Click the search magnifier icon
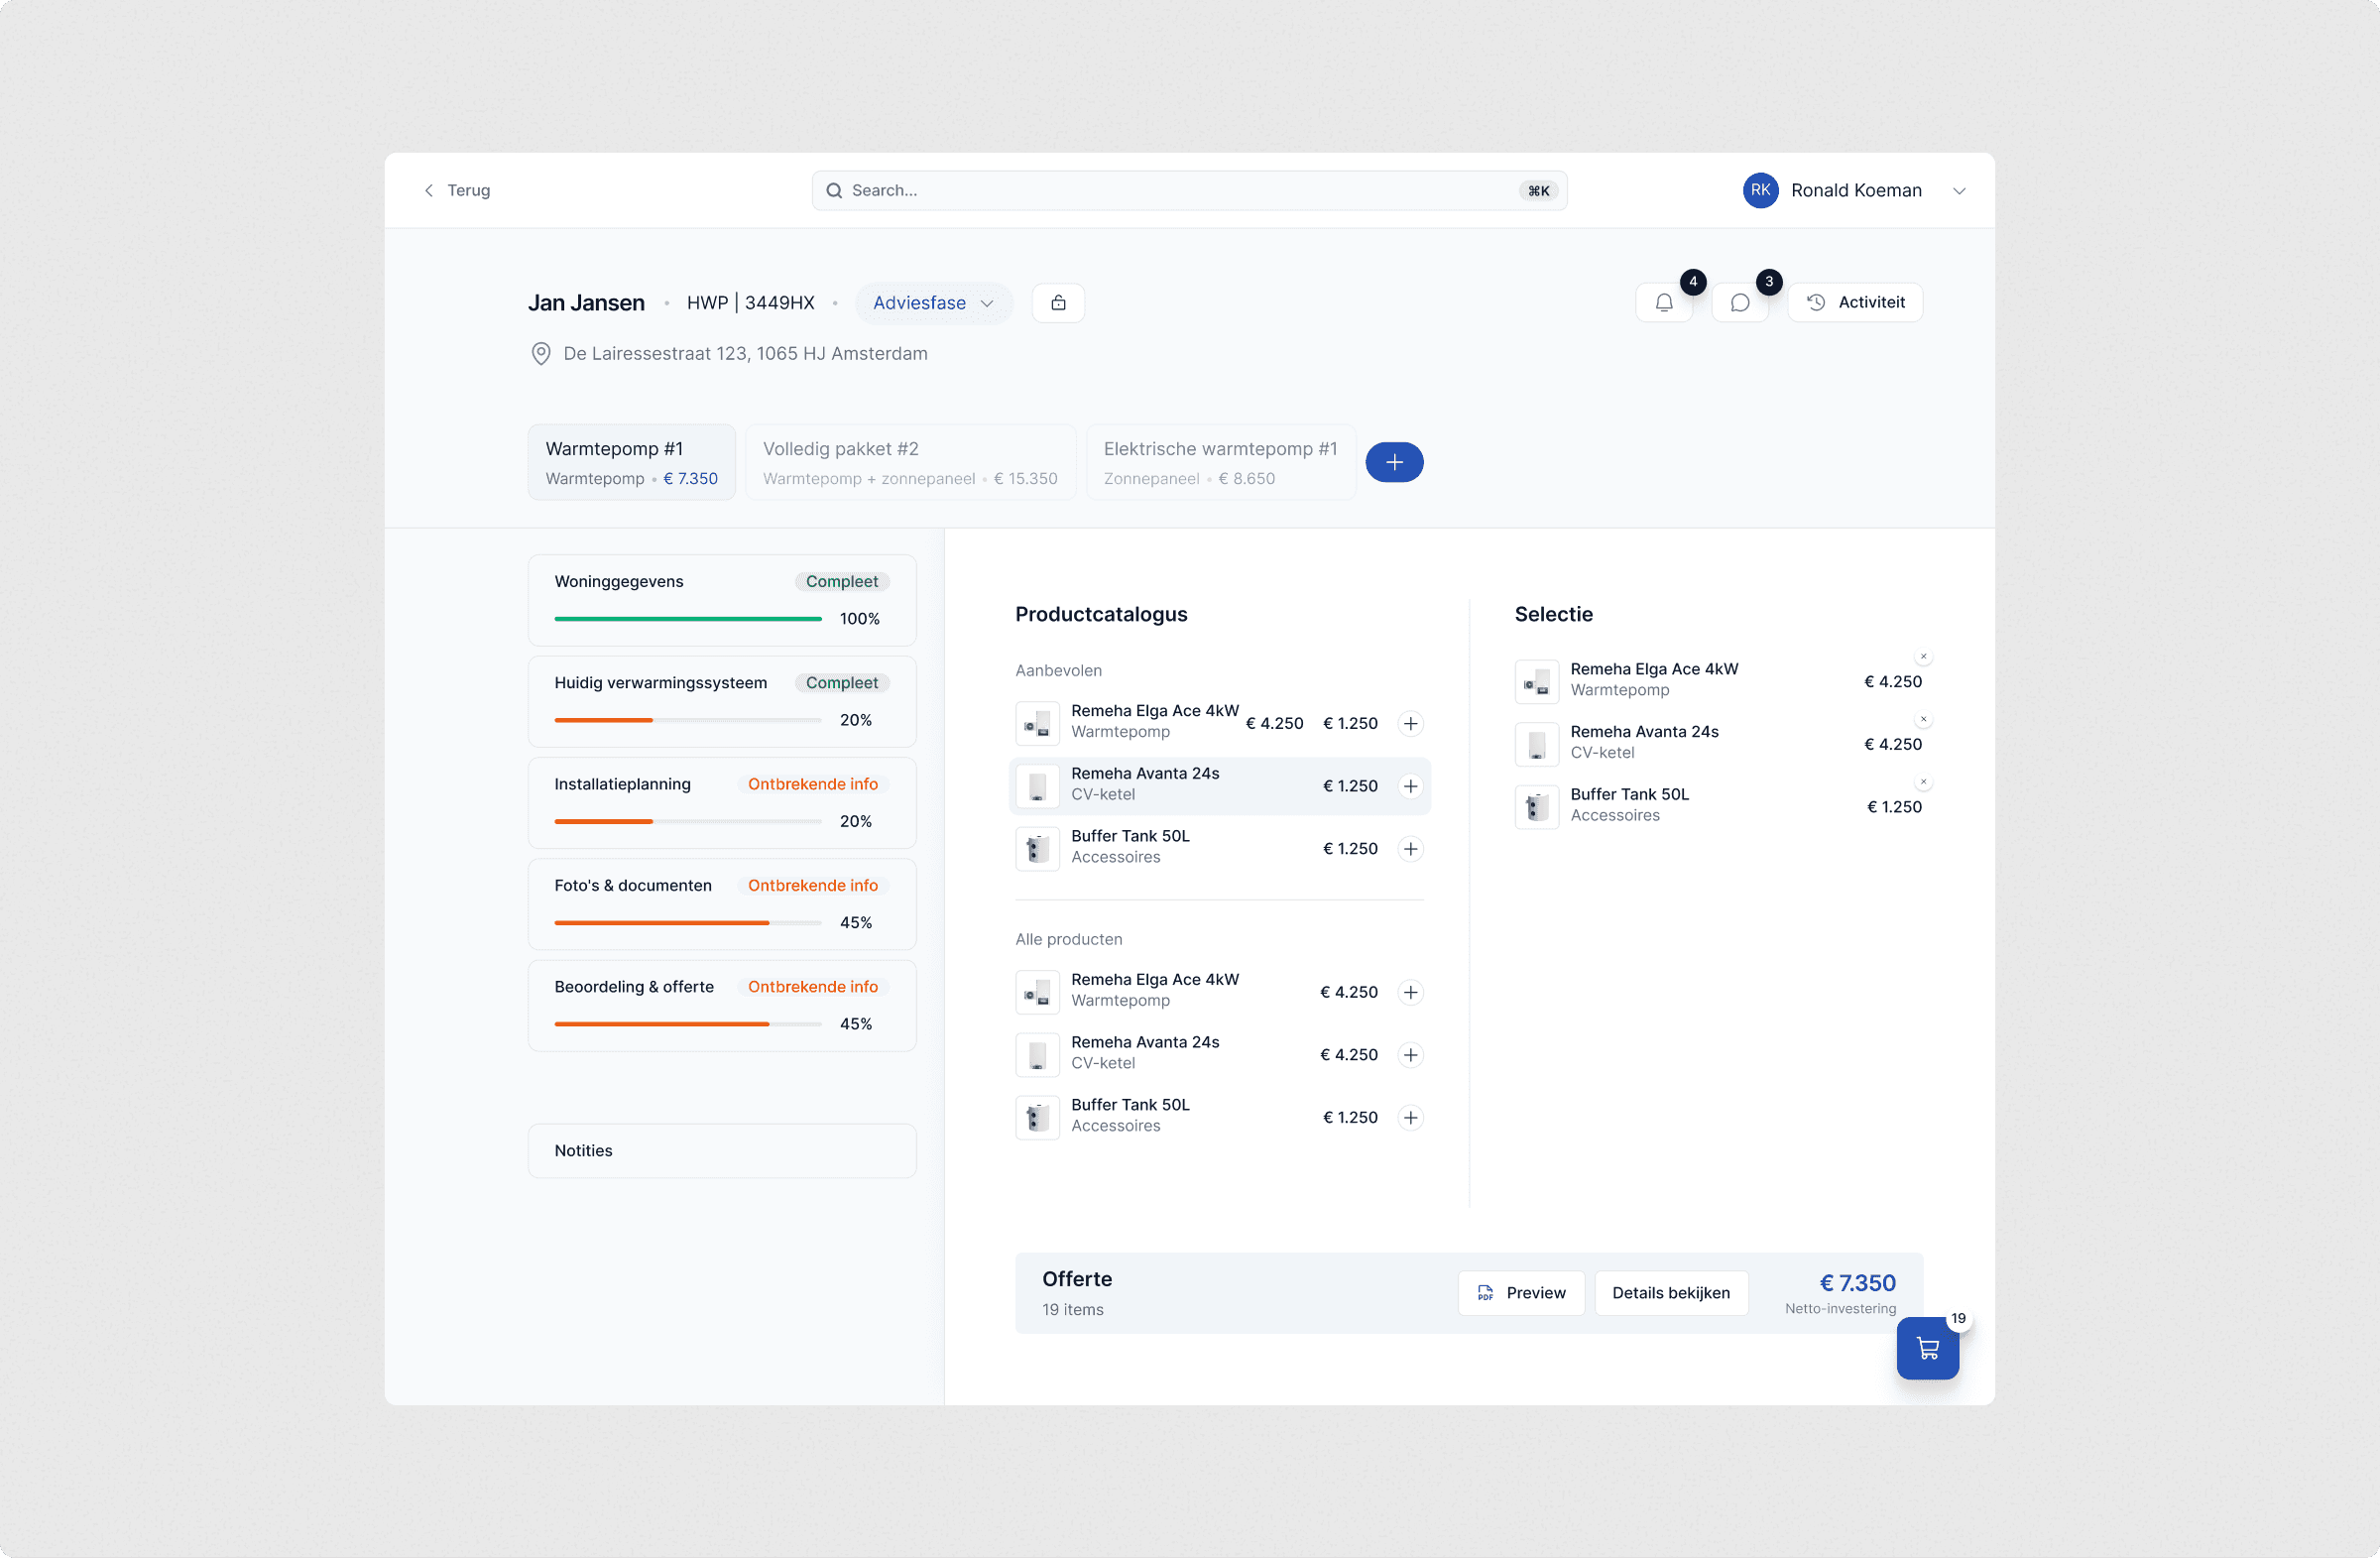 pyautogui.click(x=834, y=191)
